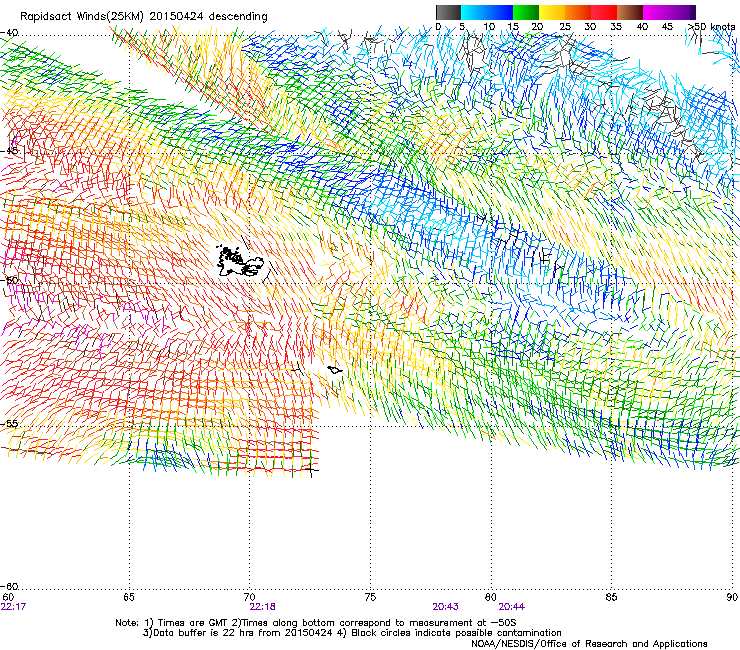Click the '-45' latitude label
The height and width of the screenshot is (650, 740).
click(9, 151)
